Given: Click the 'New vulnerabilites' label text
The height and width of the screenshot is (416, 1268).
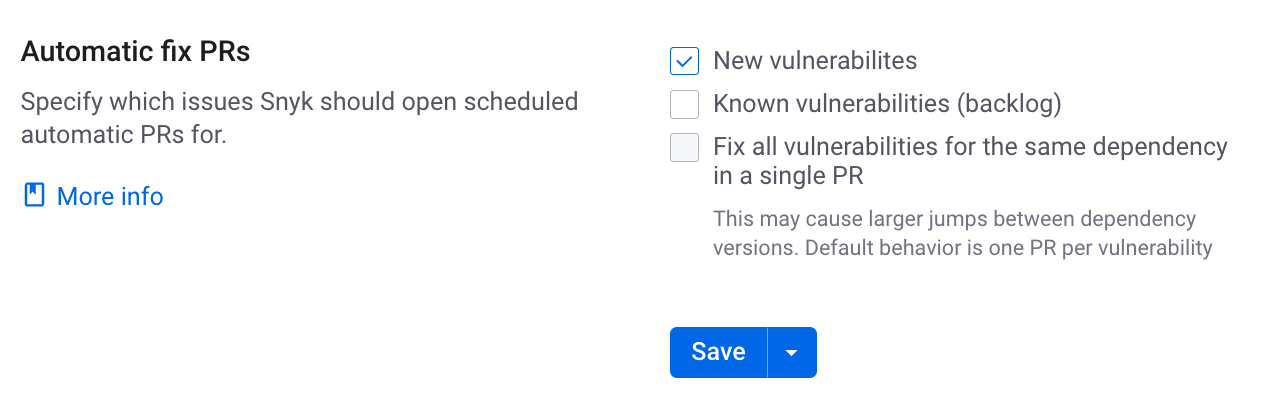Looking at the screenshot, I should 815,61.
